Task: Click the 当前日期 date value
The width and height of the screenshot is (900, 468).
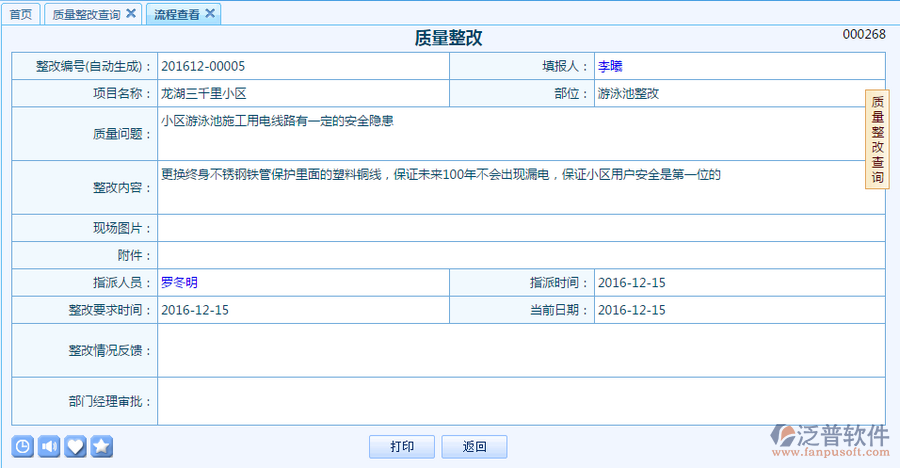Action: coord(632,310)
